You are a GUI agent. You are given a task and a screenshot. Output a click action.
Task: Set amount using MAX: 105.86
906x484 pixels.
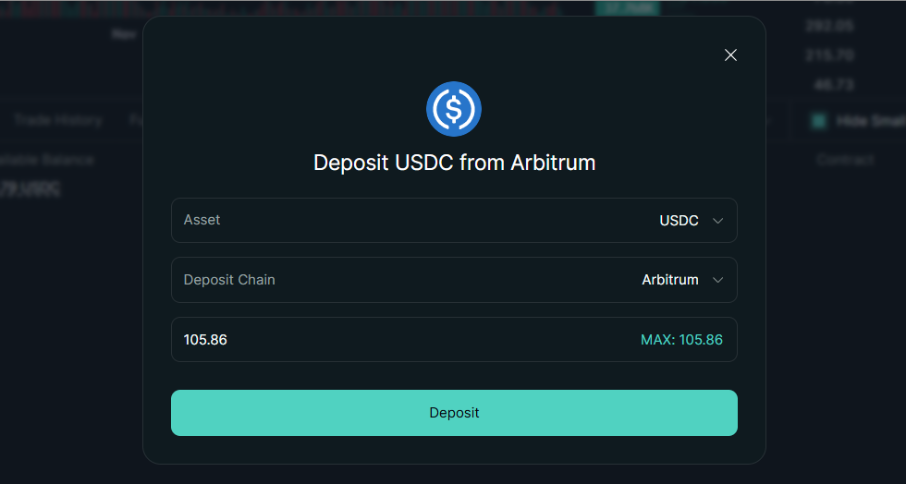point(681,340)
